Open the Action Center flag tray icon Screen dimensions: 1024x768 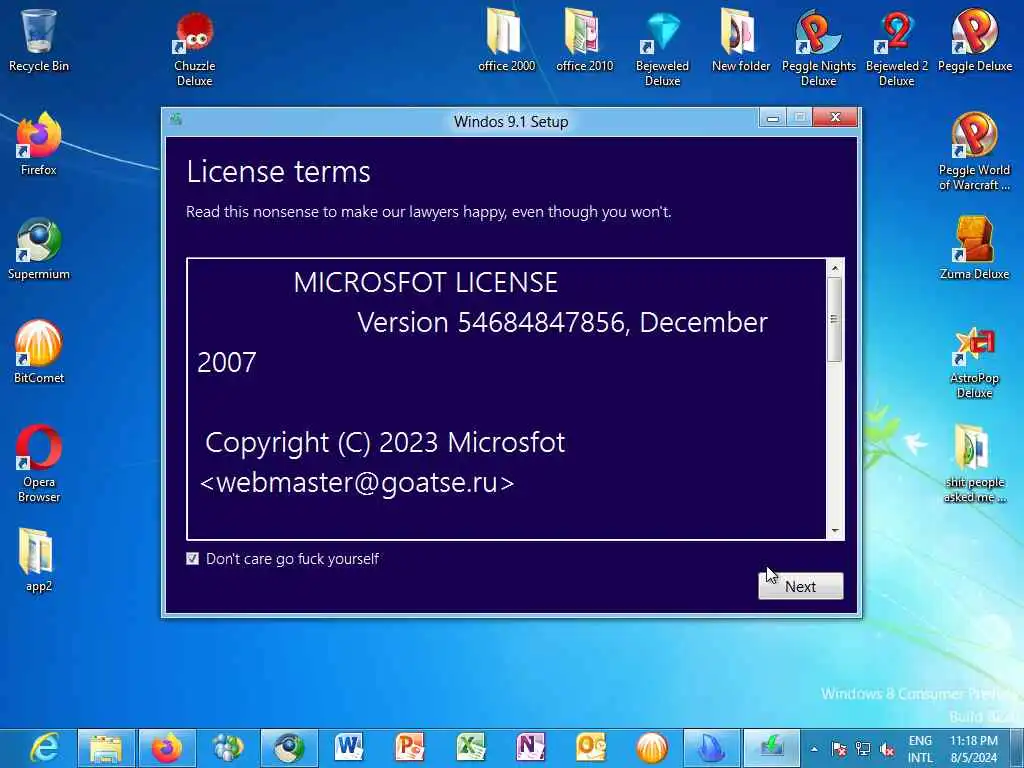coord(839,750)
